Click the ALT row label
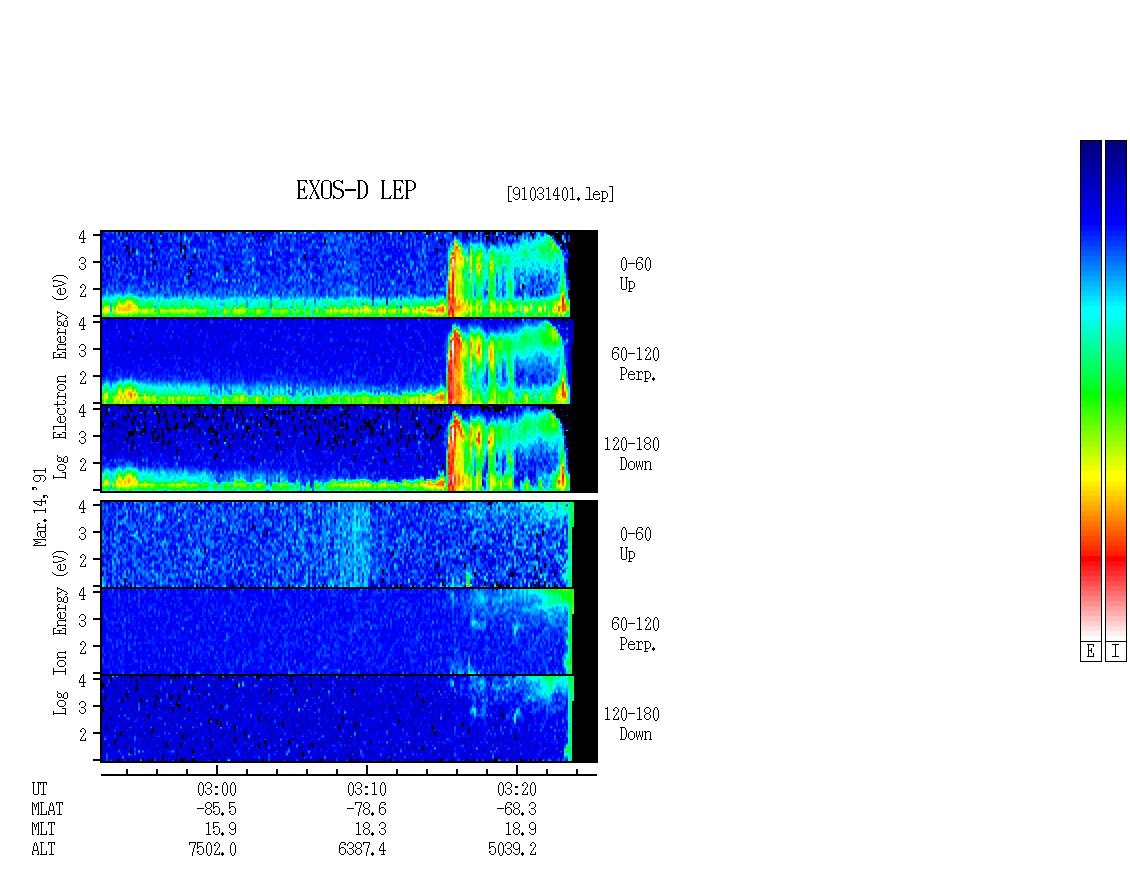The width and height of the screenshot is (1130, 875). 43,850
